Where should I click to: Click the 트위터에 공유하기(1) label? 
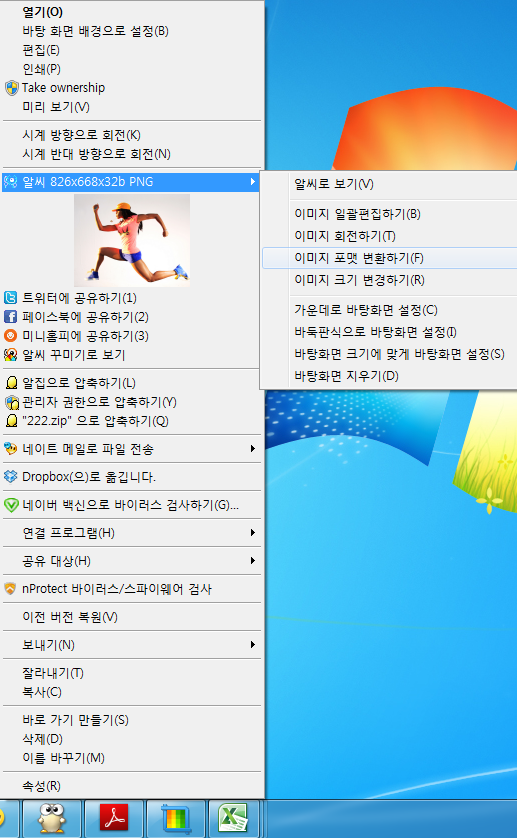click(x=79, y=298)
